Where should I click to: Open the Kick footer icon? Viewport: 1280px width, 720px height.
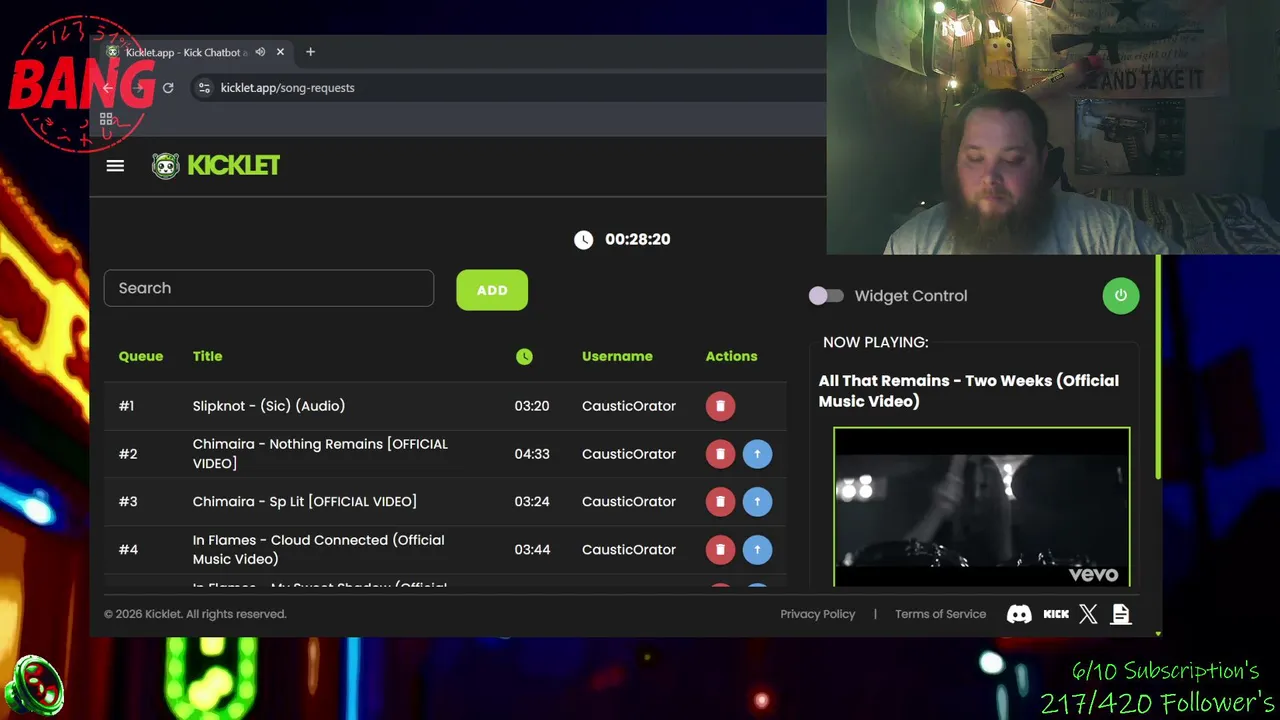[1056, 615]
